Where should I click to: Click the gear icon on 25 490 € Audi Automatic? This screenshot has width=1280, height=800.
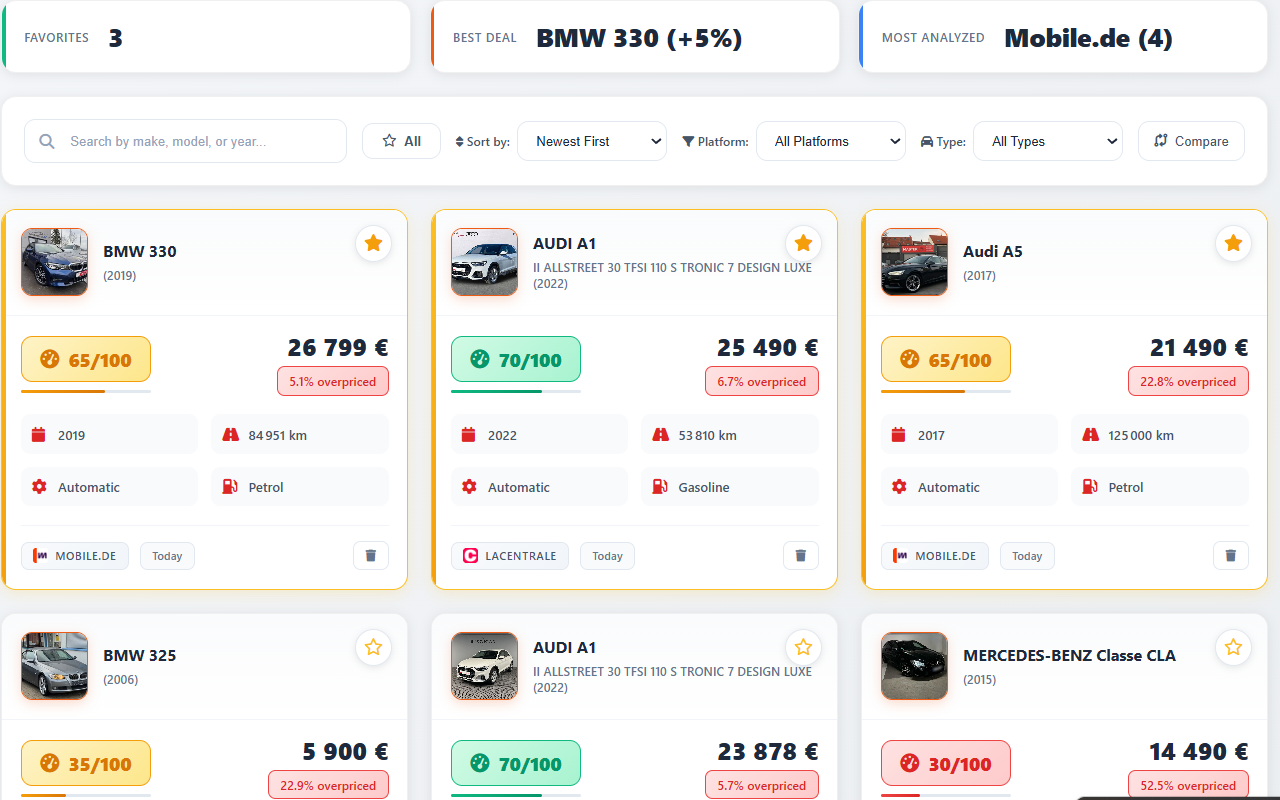(x=469, y=487)
